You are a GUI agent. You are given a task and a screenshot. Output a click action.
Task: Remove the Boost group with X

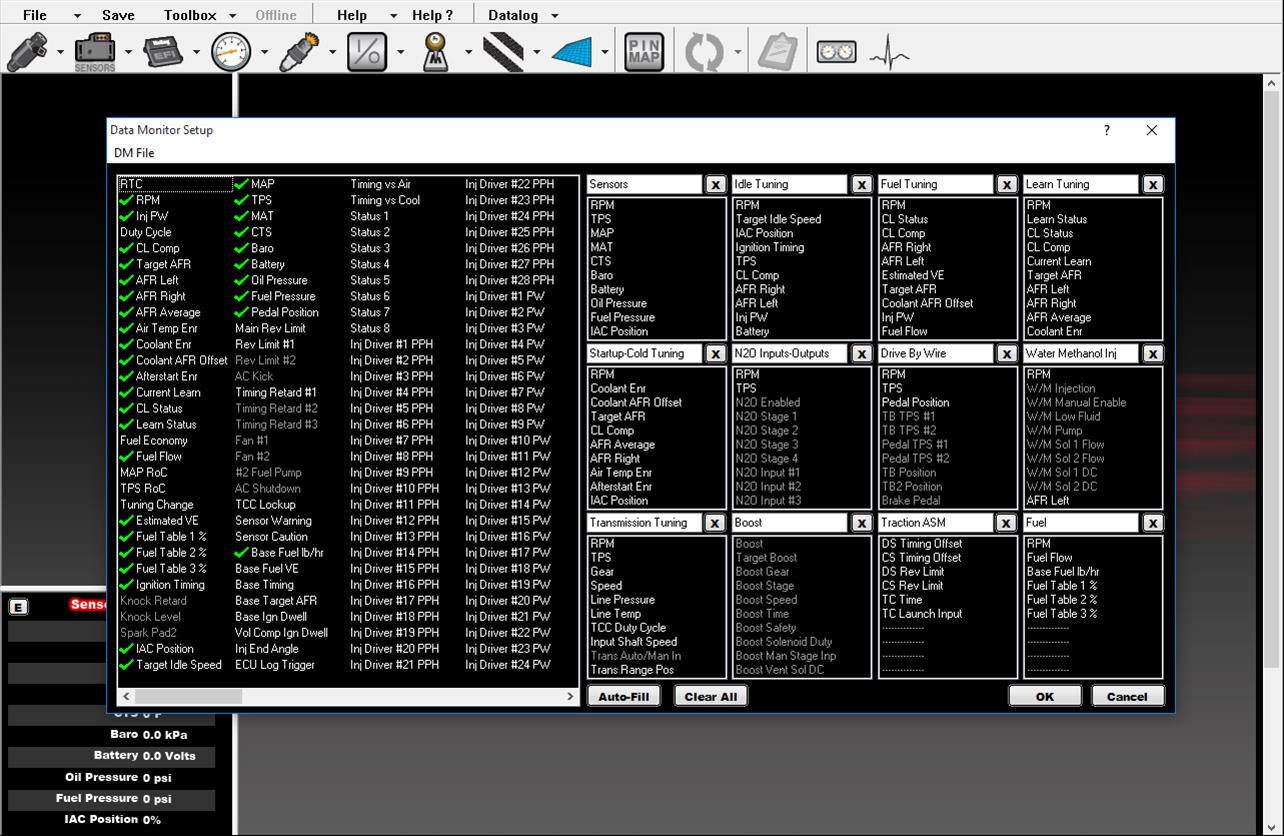click(x=861, y=523)
